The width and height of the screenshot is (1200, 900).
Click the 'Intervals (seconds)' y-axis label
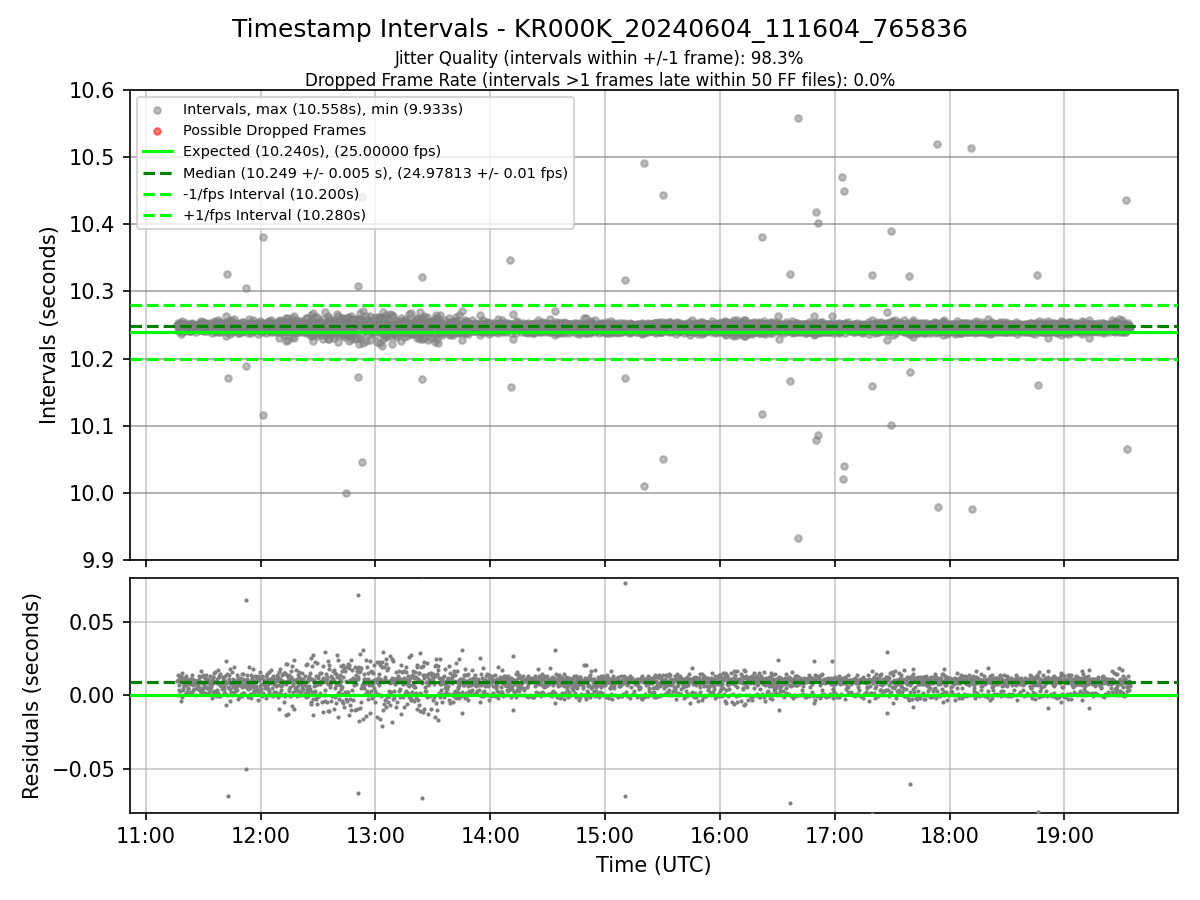(49, 325)
